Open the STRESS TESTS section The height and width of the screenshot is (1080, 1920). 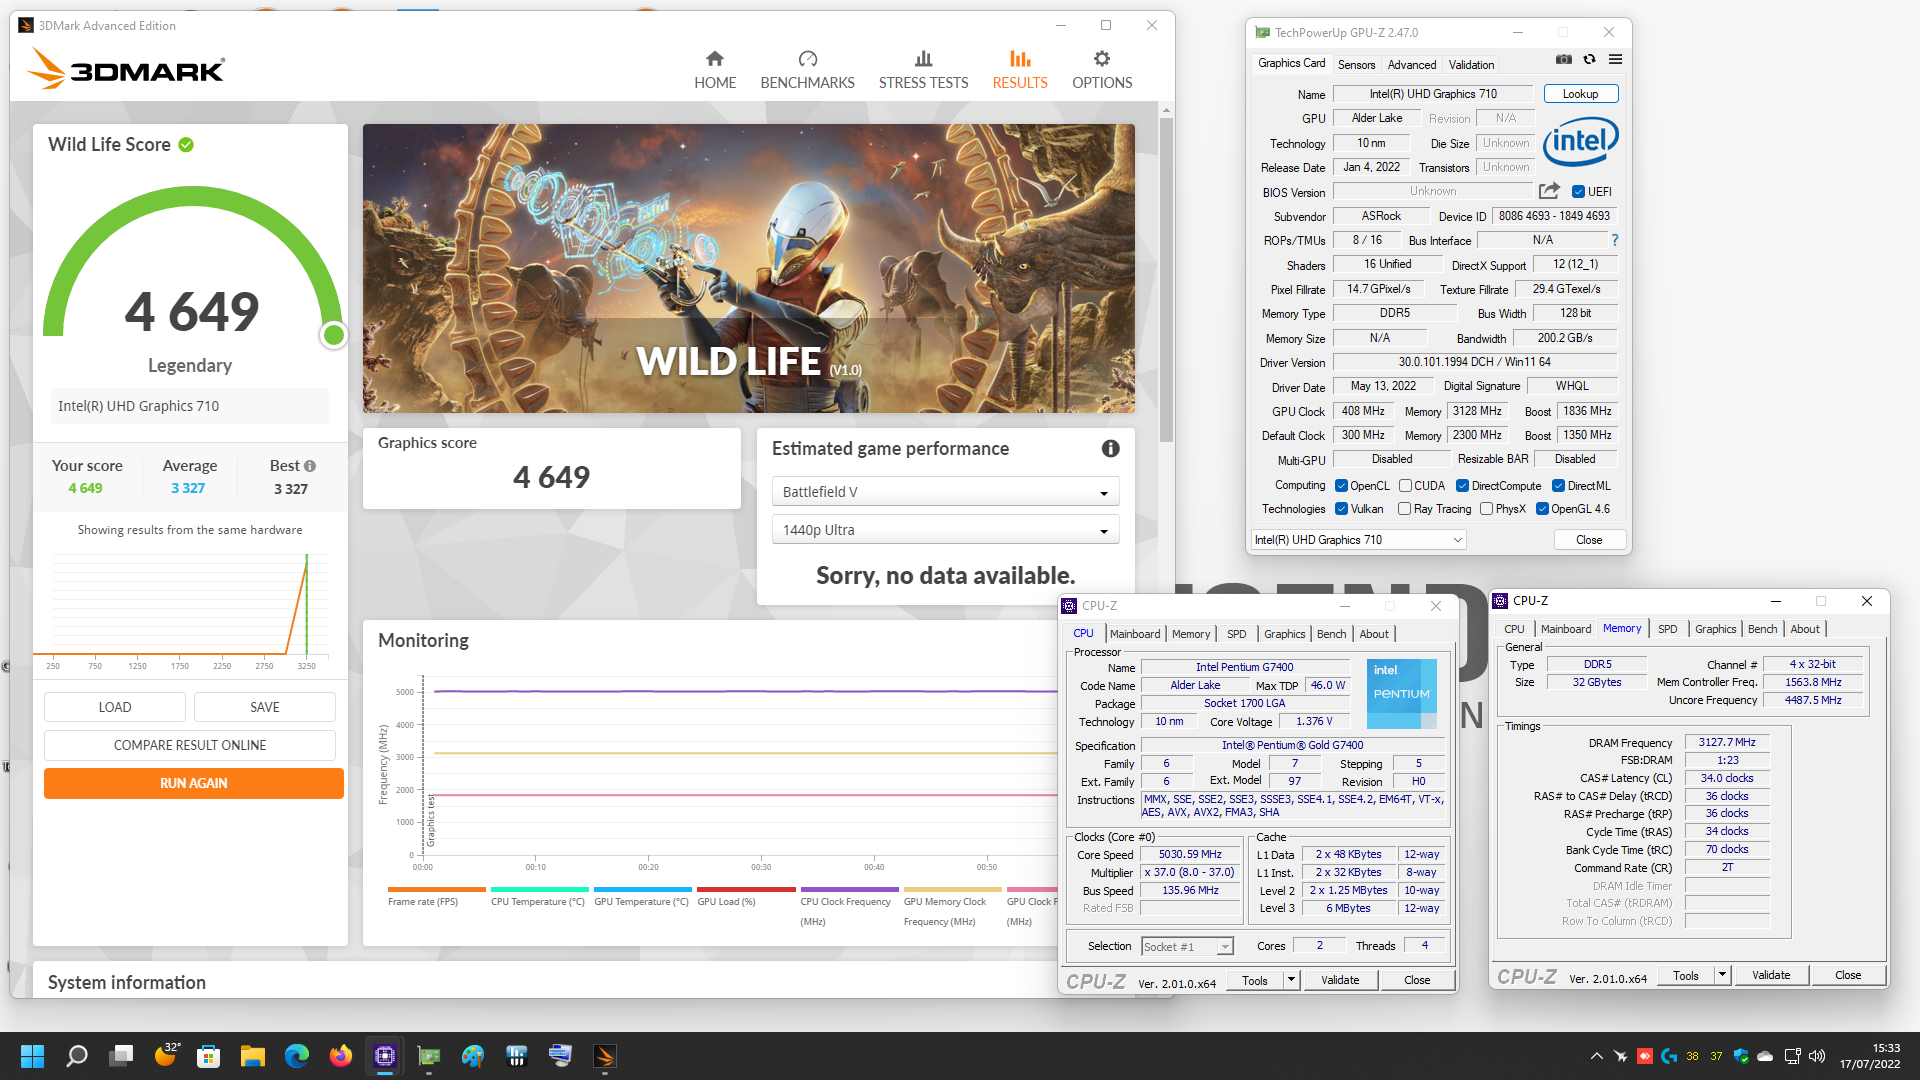[x=923, y=70]
